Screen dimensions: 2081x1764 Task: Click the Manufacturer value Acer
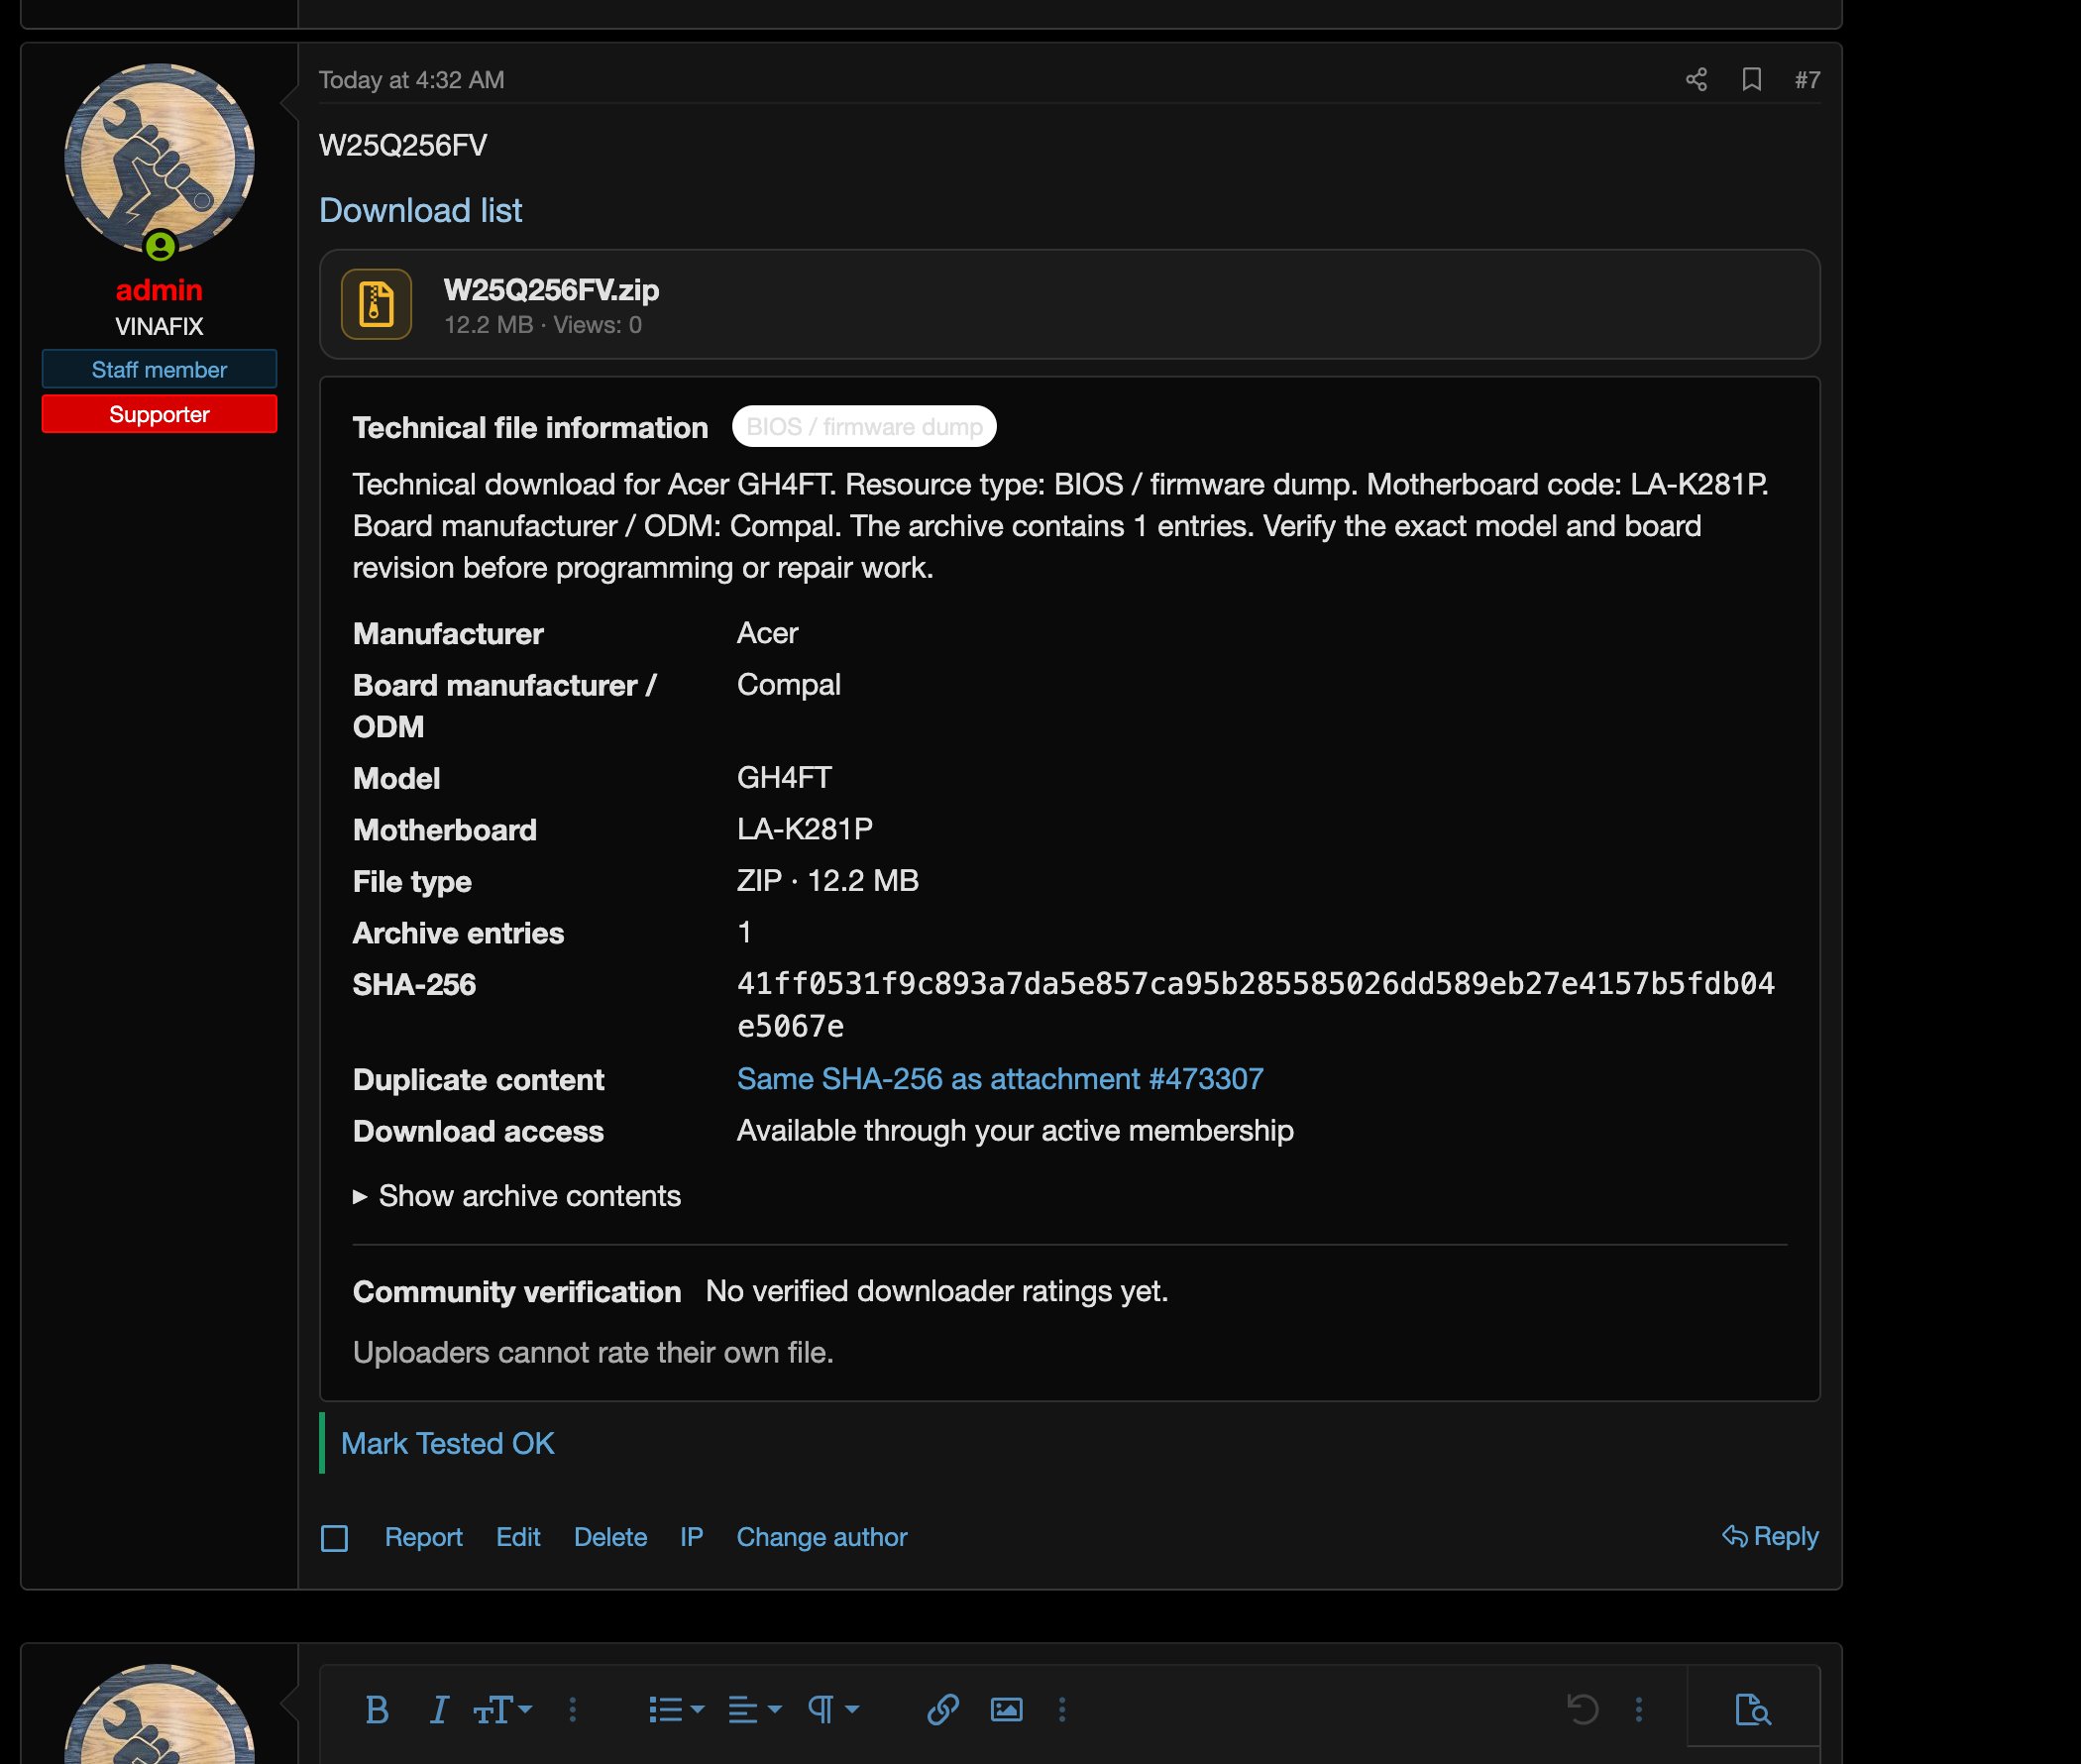pos(767,633)
